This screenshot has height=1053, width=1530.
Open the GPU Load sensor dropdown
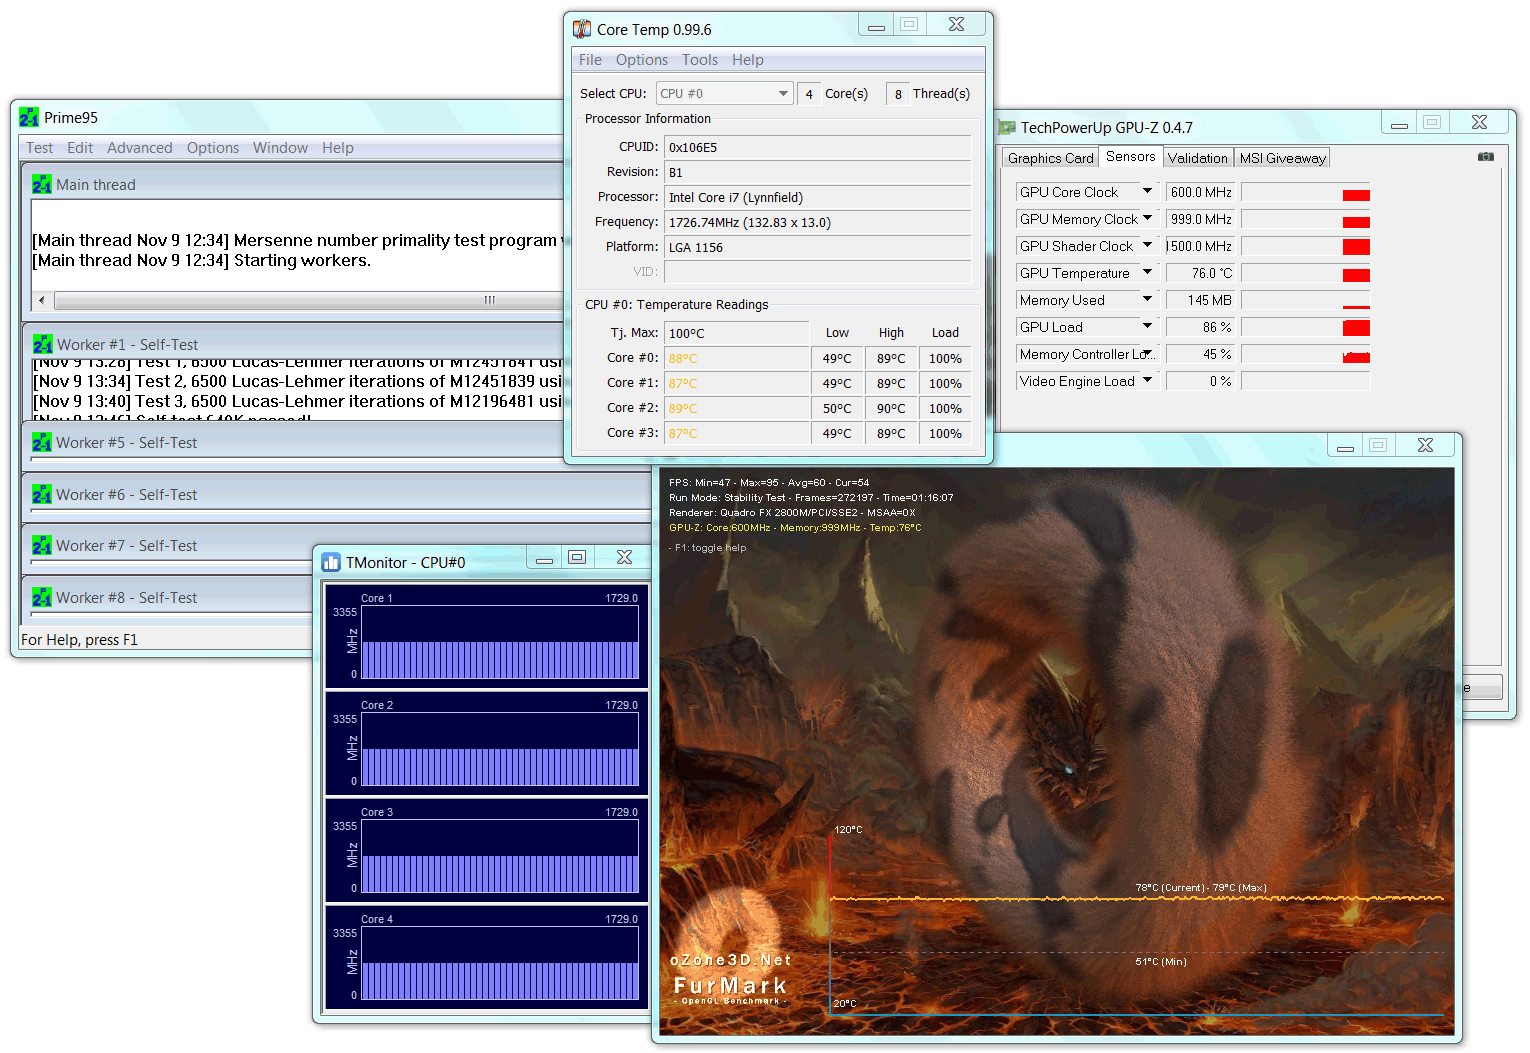pos(1147,326)
